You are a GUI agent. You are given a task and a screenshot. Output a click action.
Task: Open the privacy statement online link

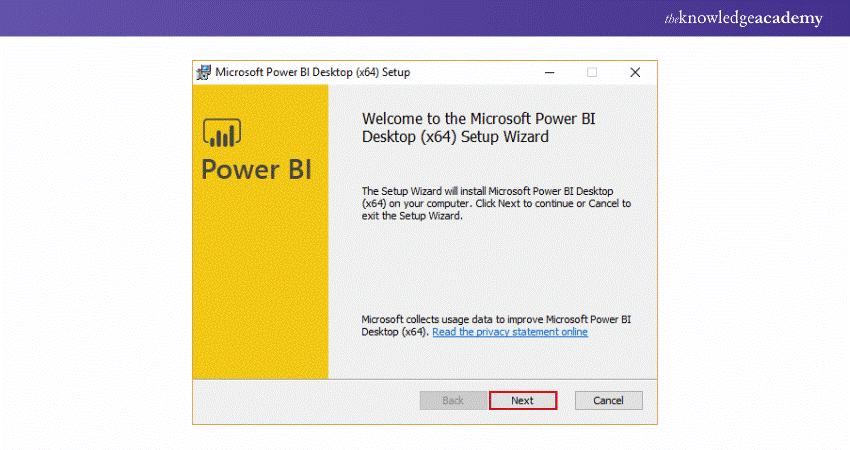510,332
